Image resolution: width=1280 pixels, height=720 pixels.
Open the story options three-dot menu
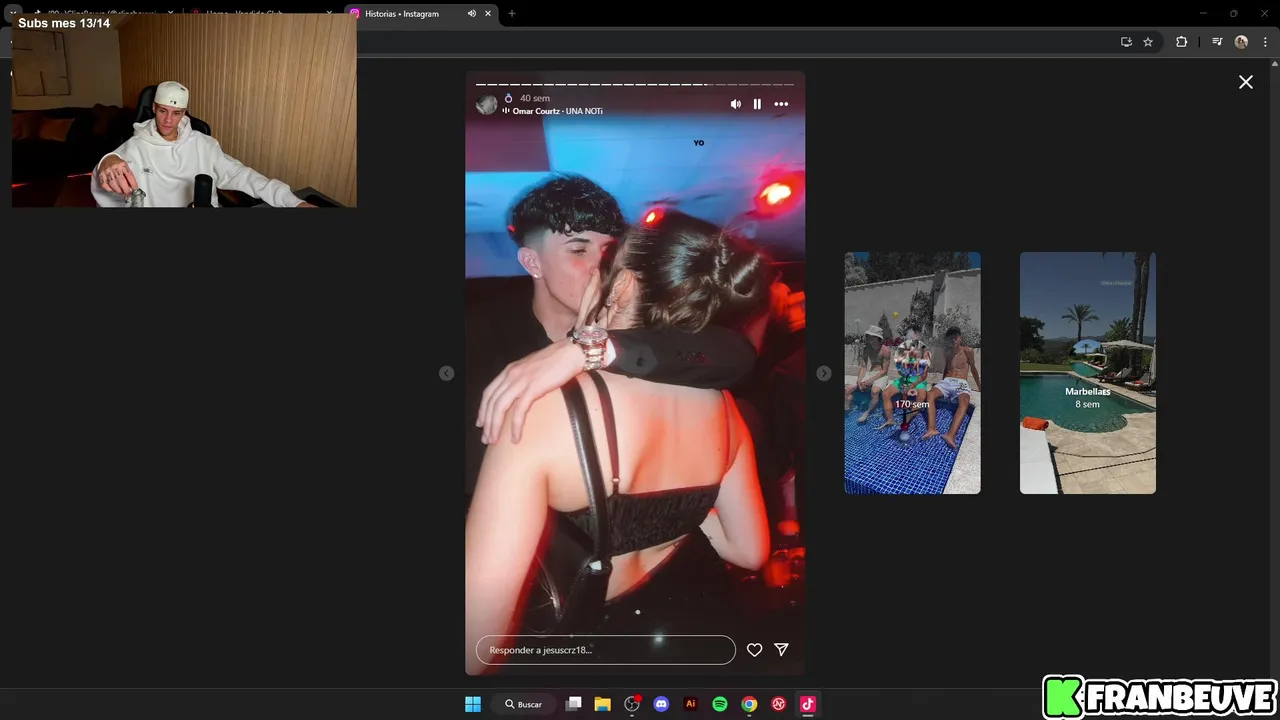tap(781, 104)
